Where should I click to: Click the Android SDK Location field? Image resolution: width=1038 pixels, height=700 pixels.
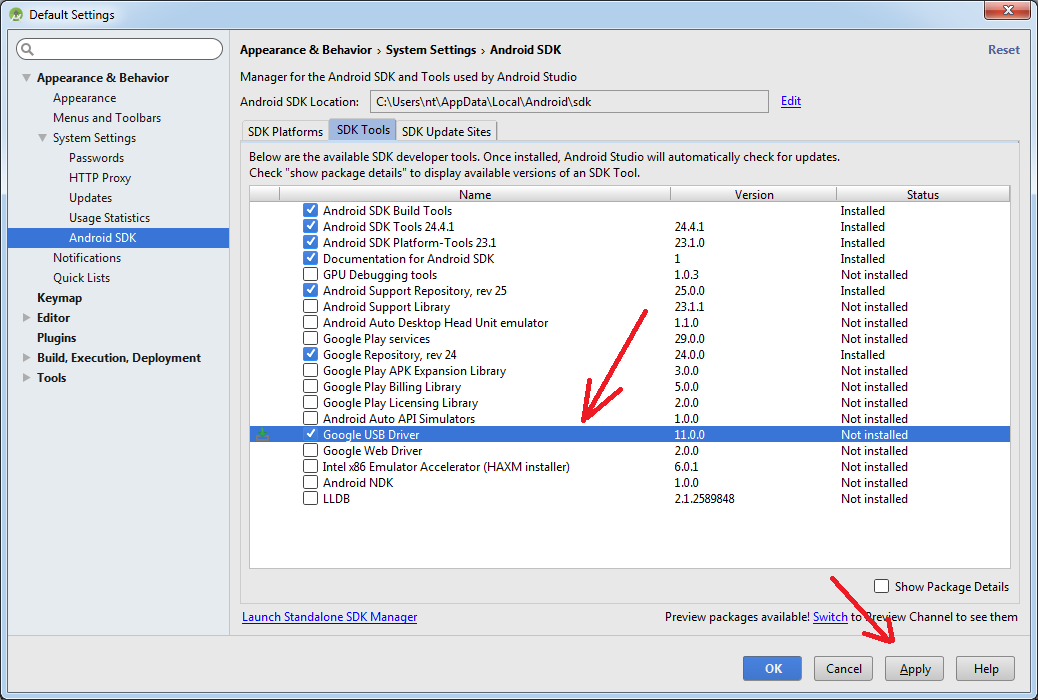click(569, 101)
